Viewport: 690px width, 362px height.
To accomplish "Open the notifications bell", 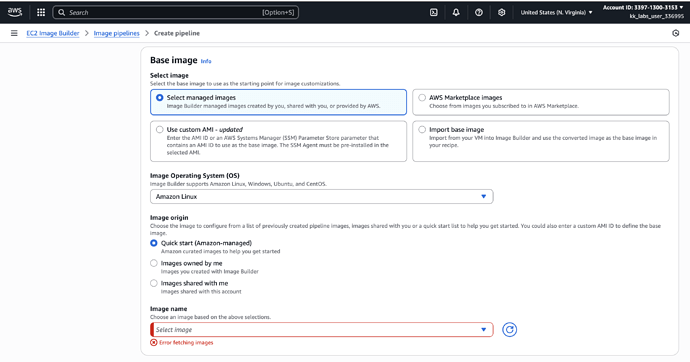I will click(x=456, y=12).
